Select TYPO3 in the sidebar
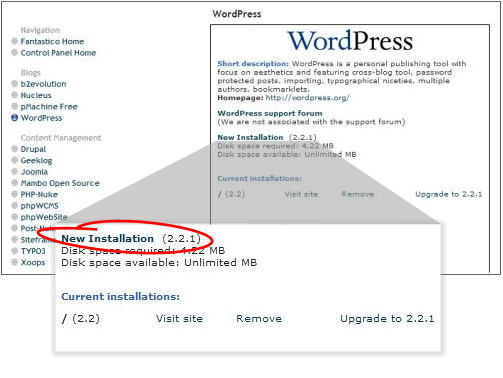 coord(33,251)
